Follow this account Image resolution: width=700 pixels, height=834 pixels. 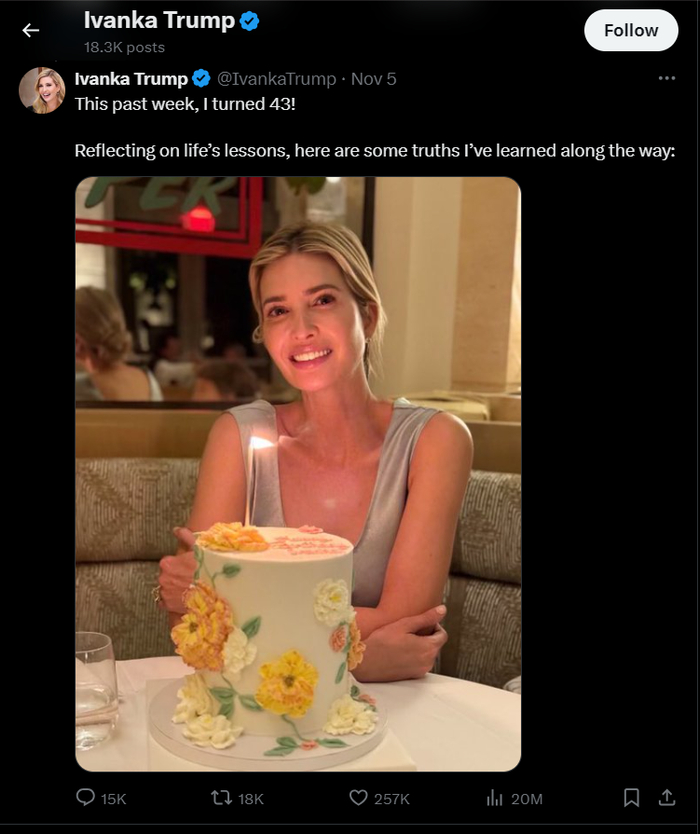pos(631,30)
